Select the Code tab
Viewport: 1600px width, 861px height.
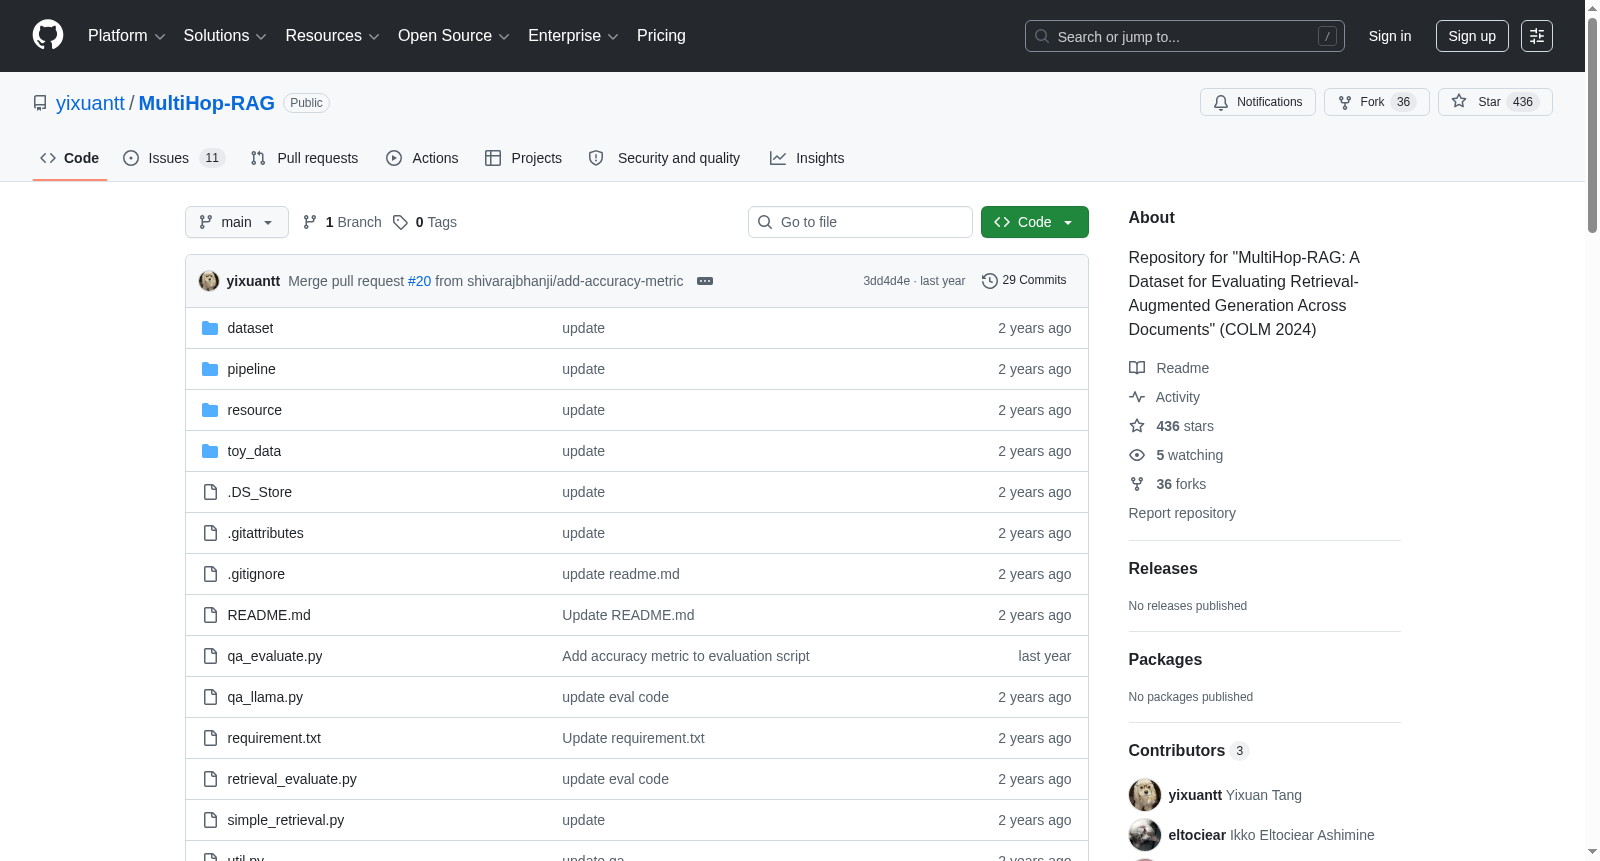coord(70,158)
